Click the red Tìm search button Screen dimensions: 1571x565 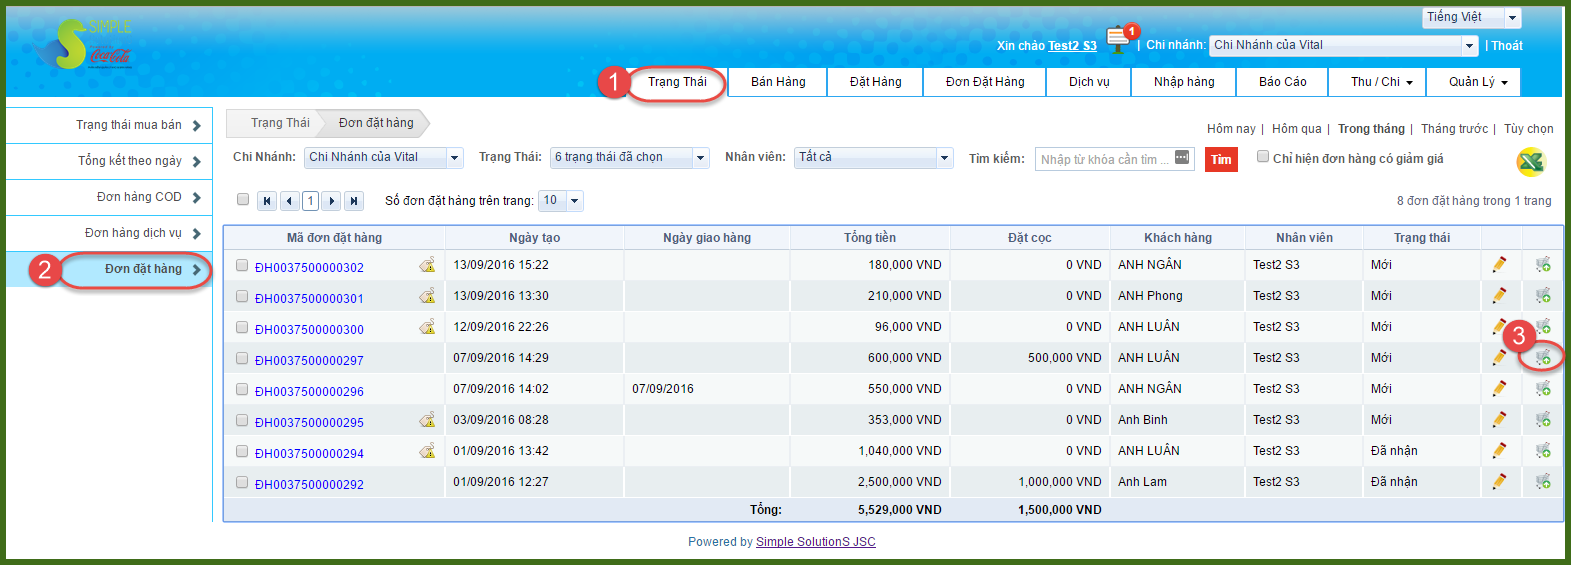click(1221, 159)
